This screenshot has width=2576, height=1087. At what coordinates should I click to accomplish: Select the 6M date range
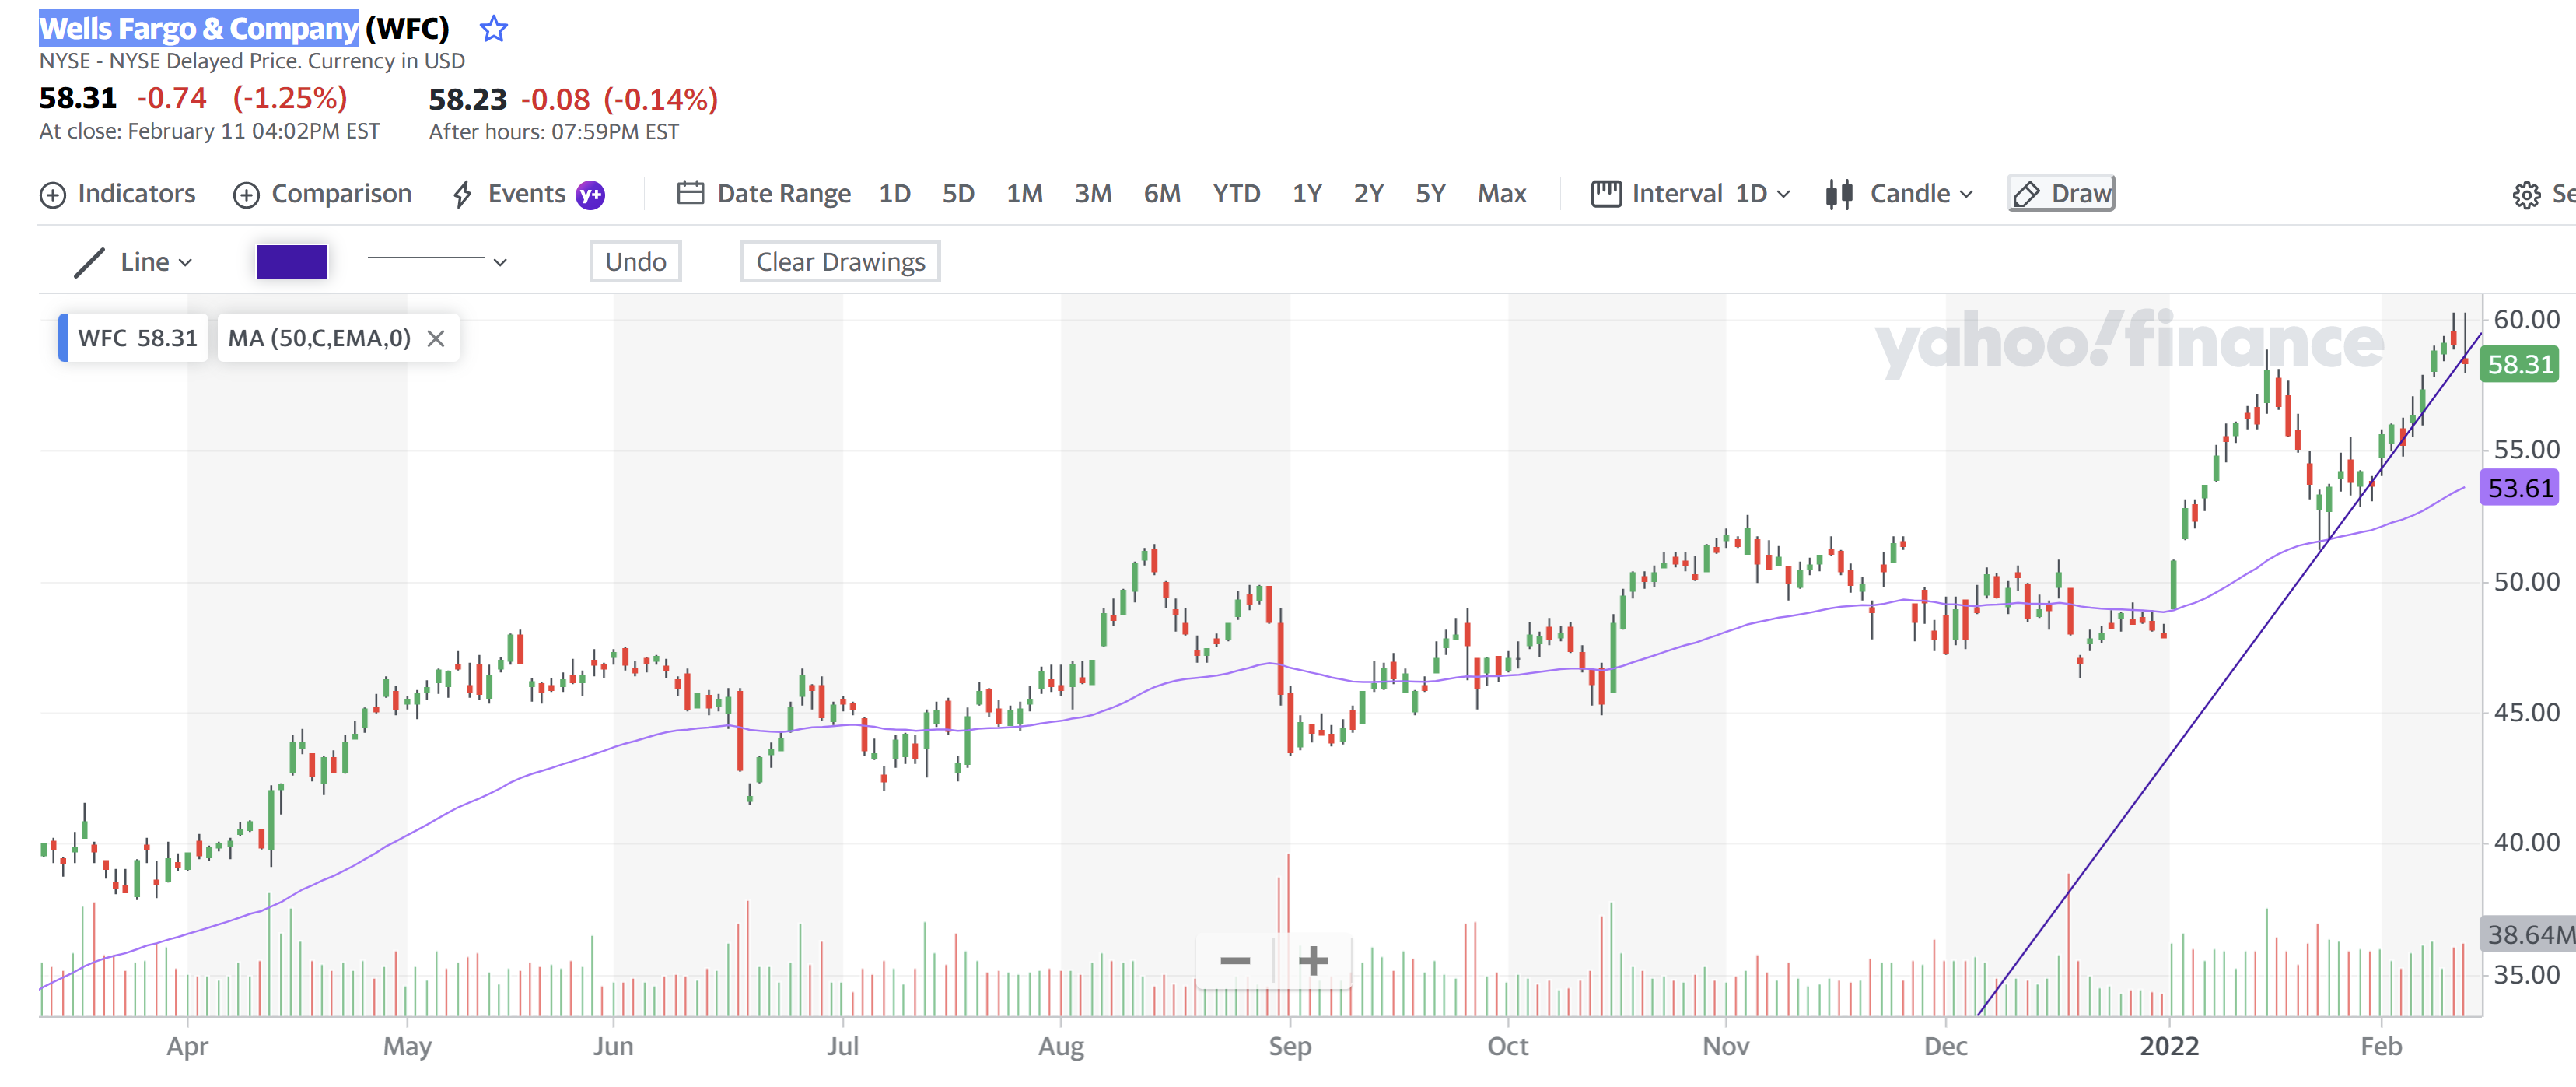(x=1162, y=194)
